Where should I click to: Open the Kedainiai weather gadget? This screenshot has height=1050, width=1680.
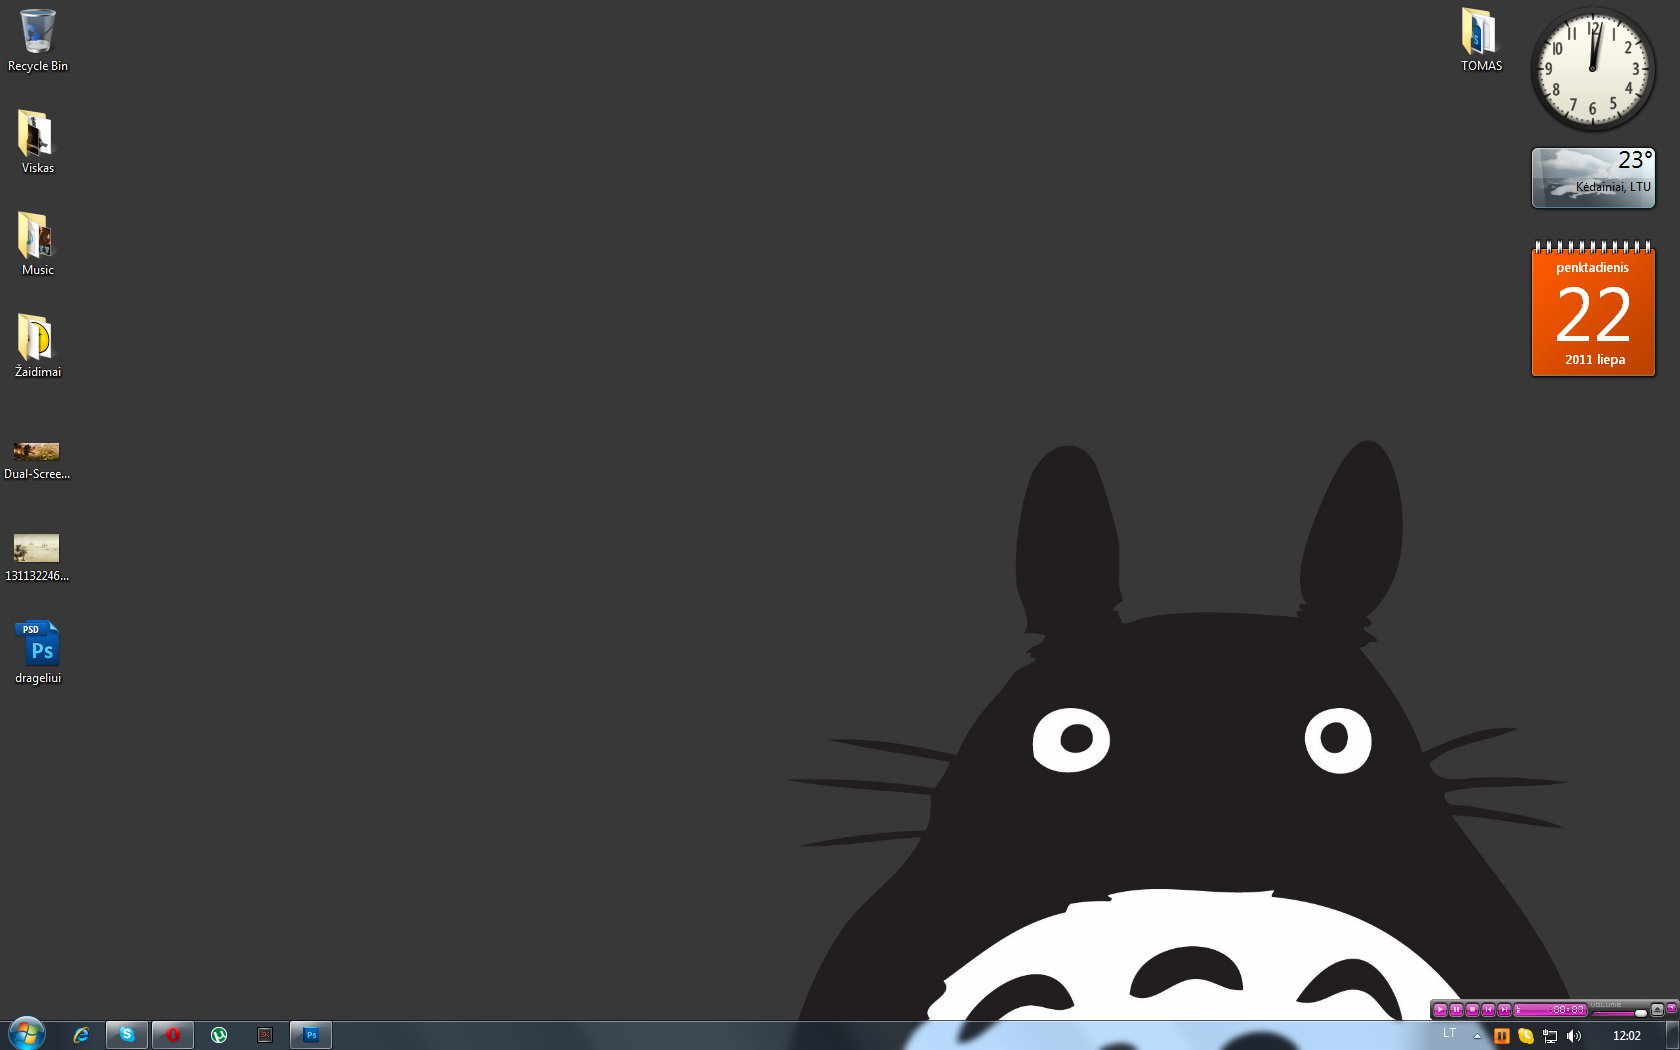[1593, 178]
